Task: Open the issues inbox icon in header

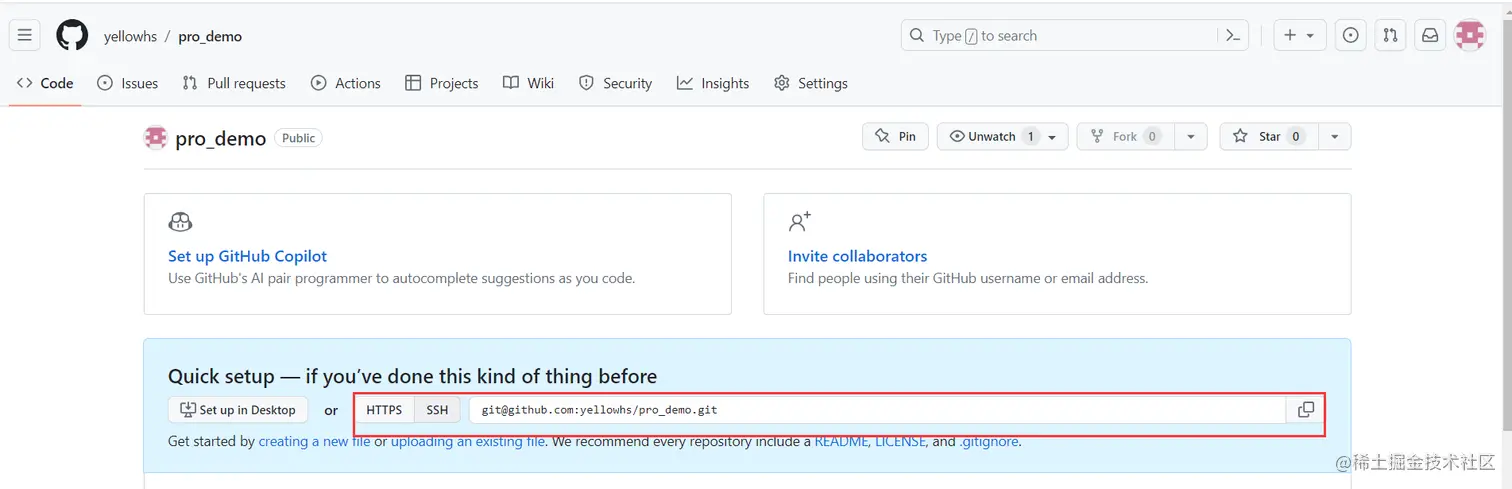Action: (1351, 35)
